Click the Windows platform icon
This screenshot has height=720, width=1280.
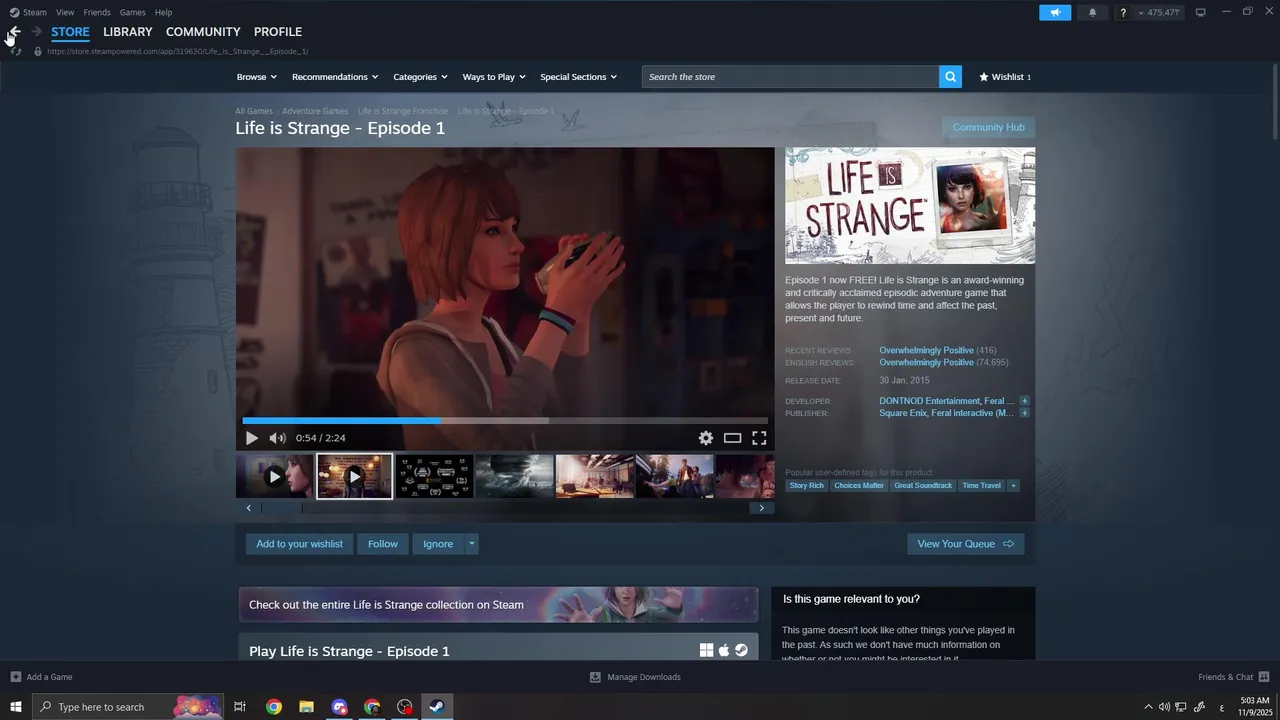click(x=706, y=650)
